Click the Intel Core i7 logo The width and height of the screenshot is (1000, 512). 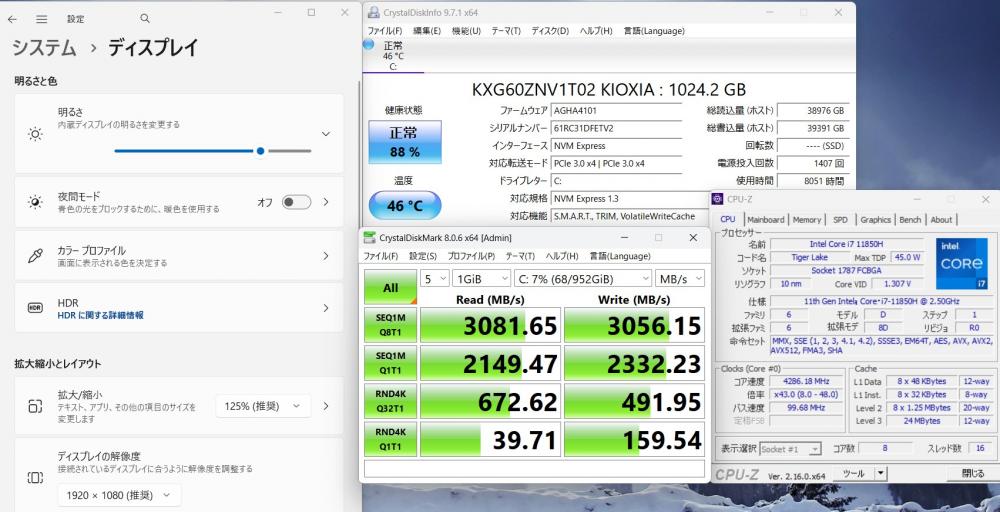click(962, 263)
